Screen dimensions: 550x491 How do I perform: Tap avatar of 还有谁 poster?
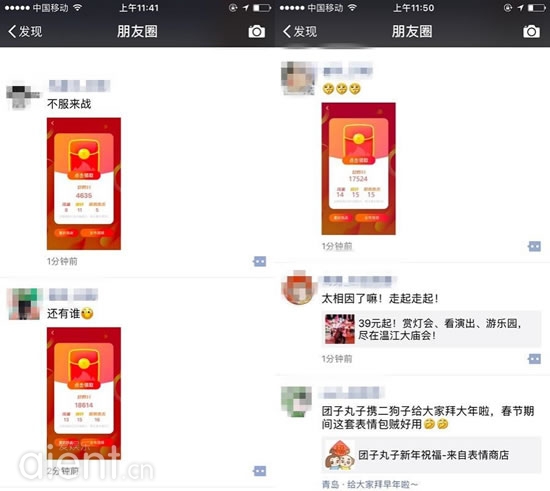pyautogui.click(x=25, y=304)
